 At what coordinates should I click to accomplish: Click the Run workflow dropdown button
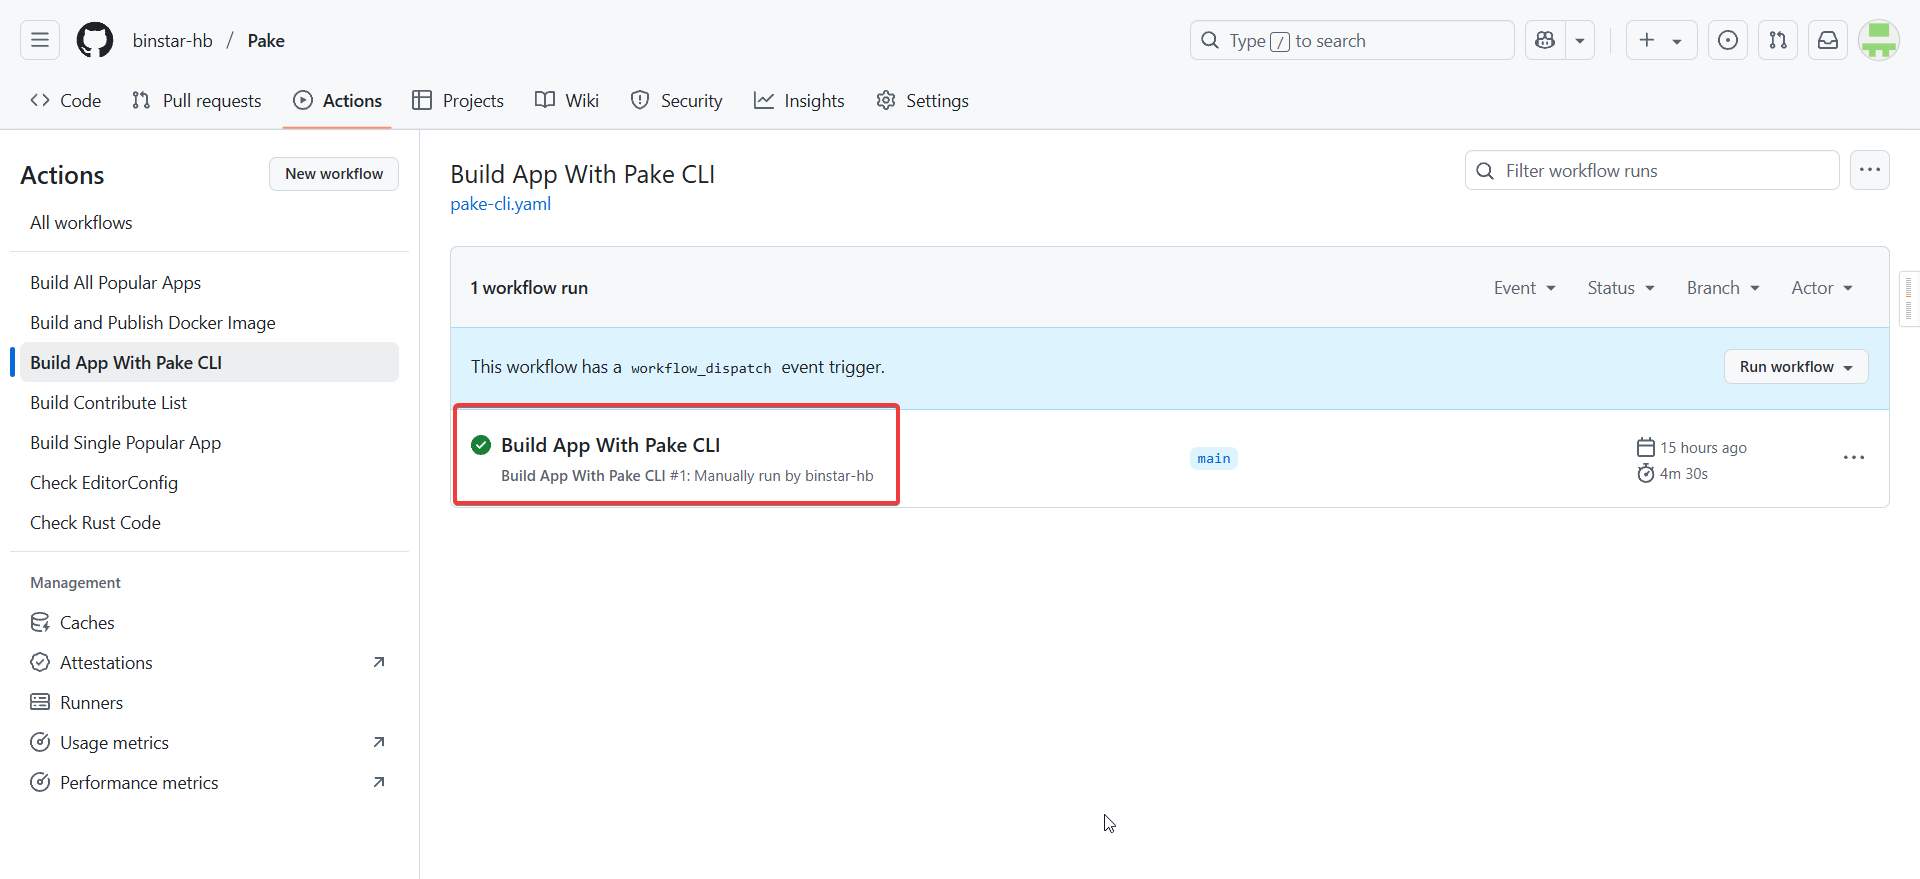click(x=1795, y=367)
